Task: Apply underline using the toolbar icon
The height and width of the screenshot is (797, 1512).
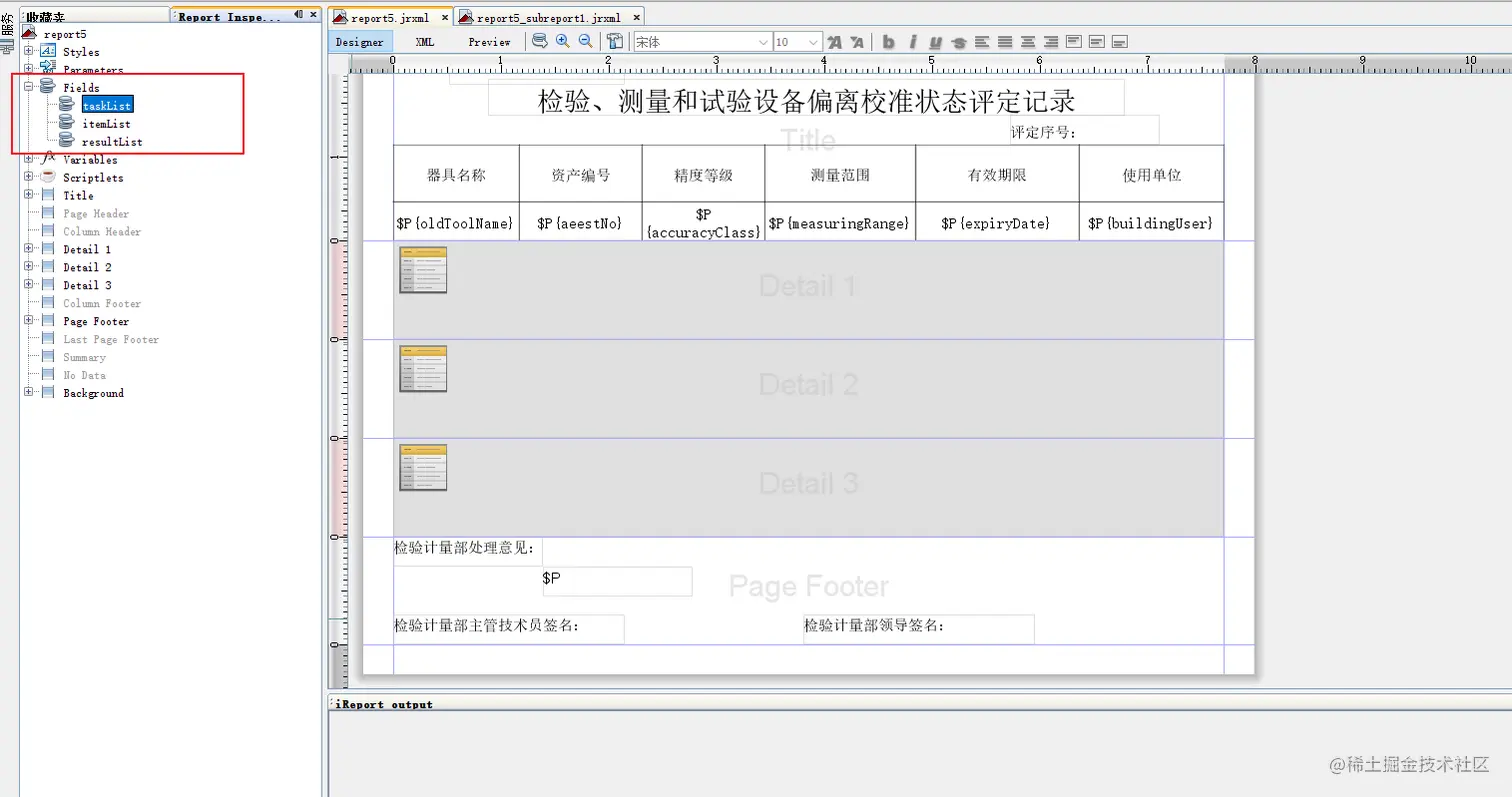Action: click(934, 42)
